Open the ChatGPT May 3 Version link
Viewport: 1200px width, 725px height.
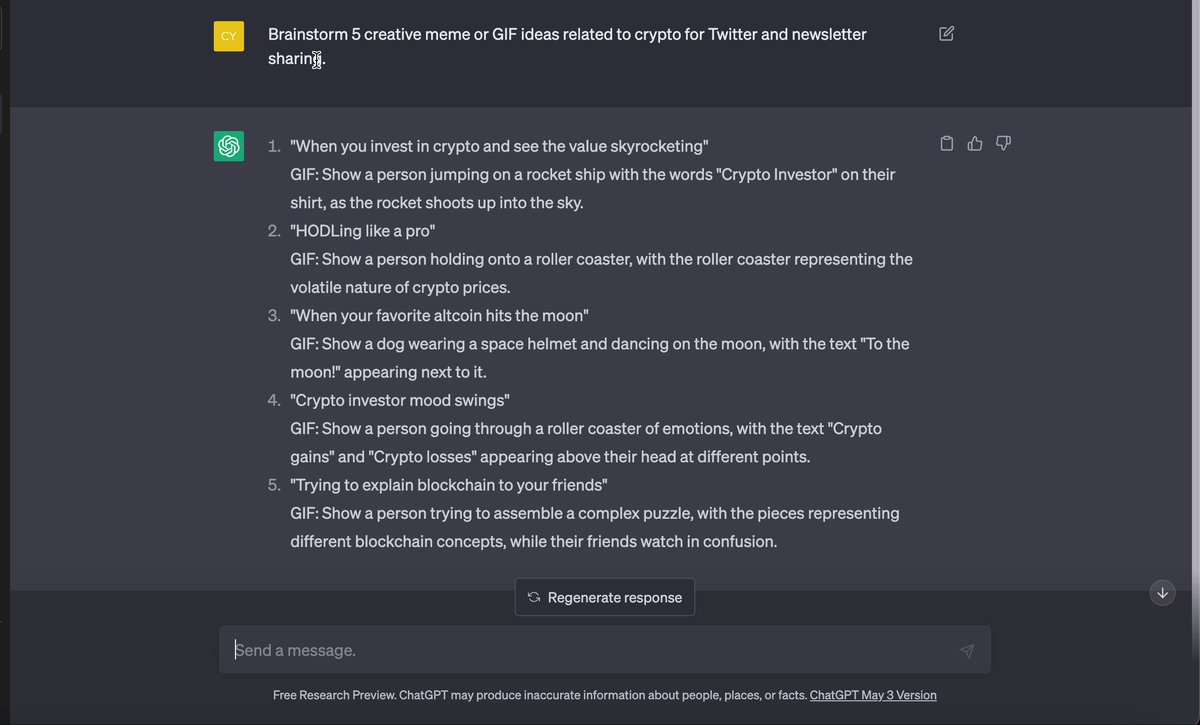tap(873, 695)
